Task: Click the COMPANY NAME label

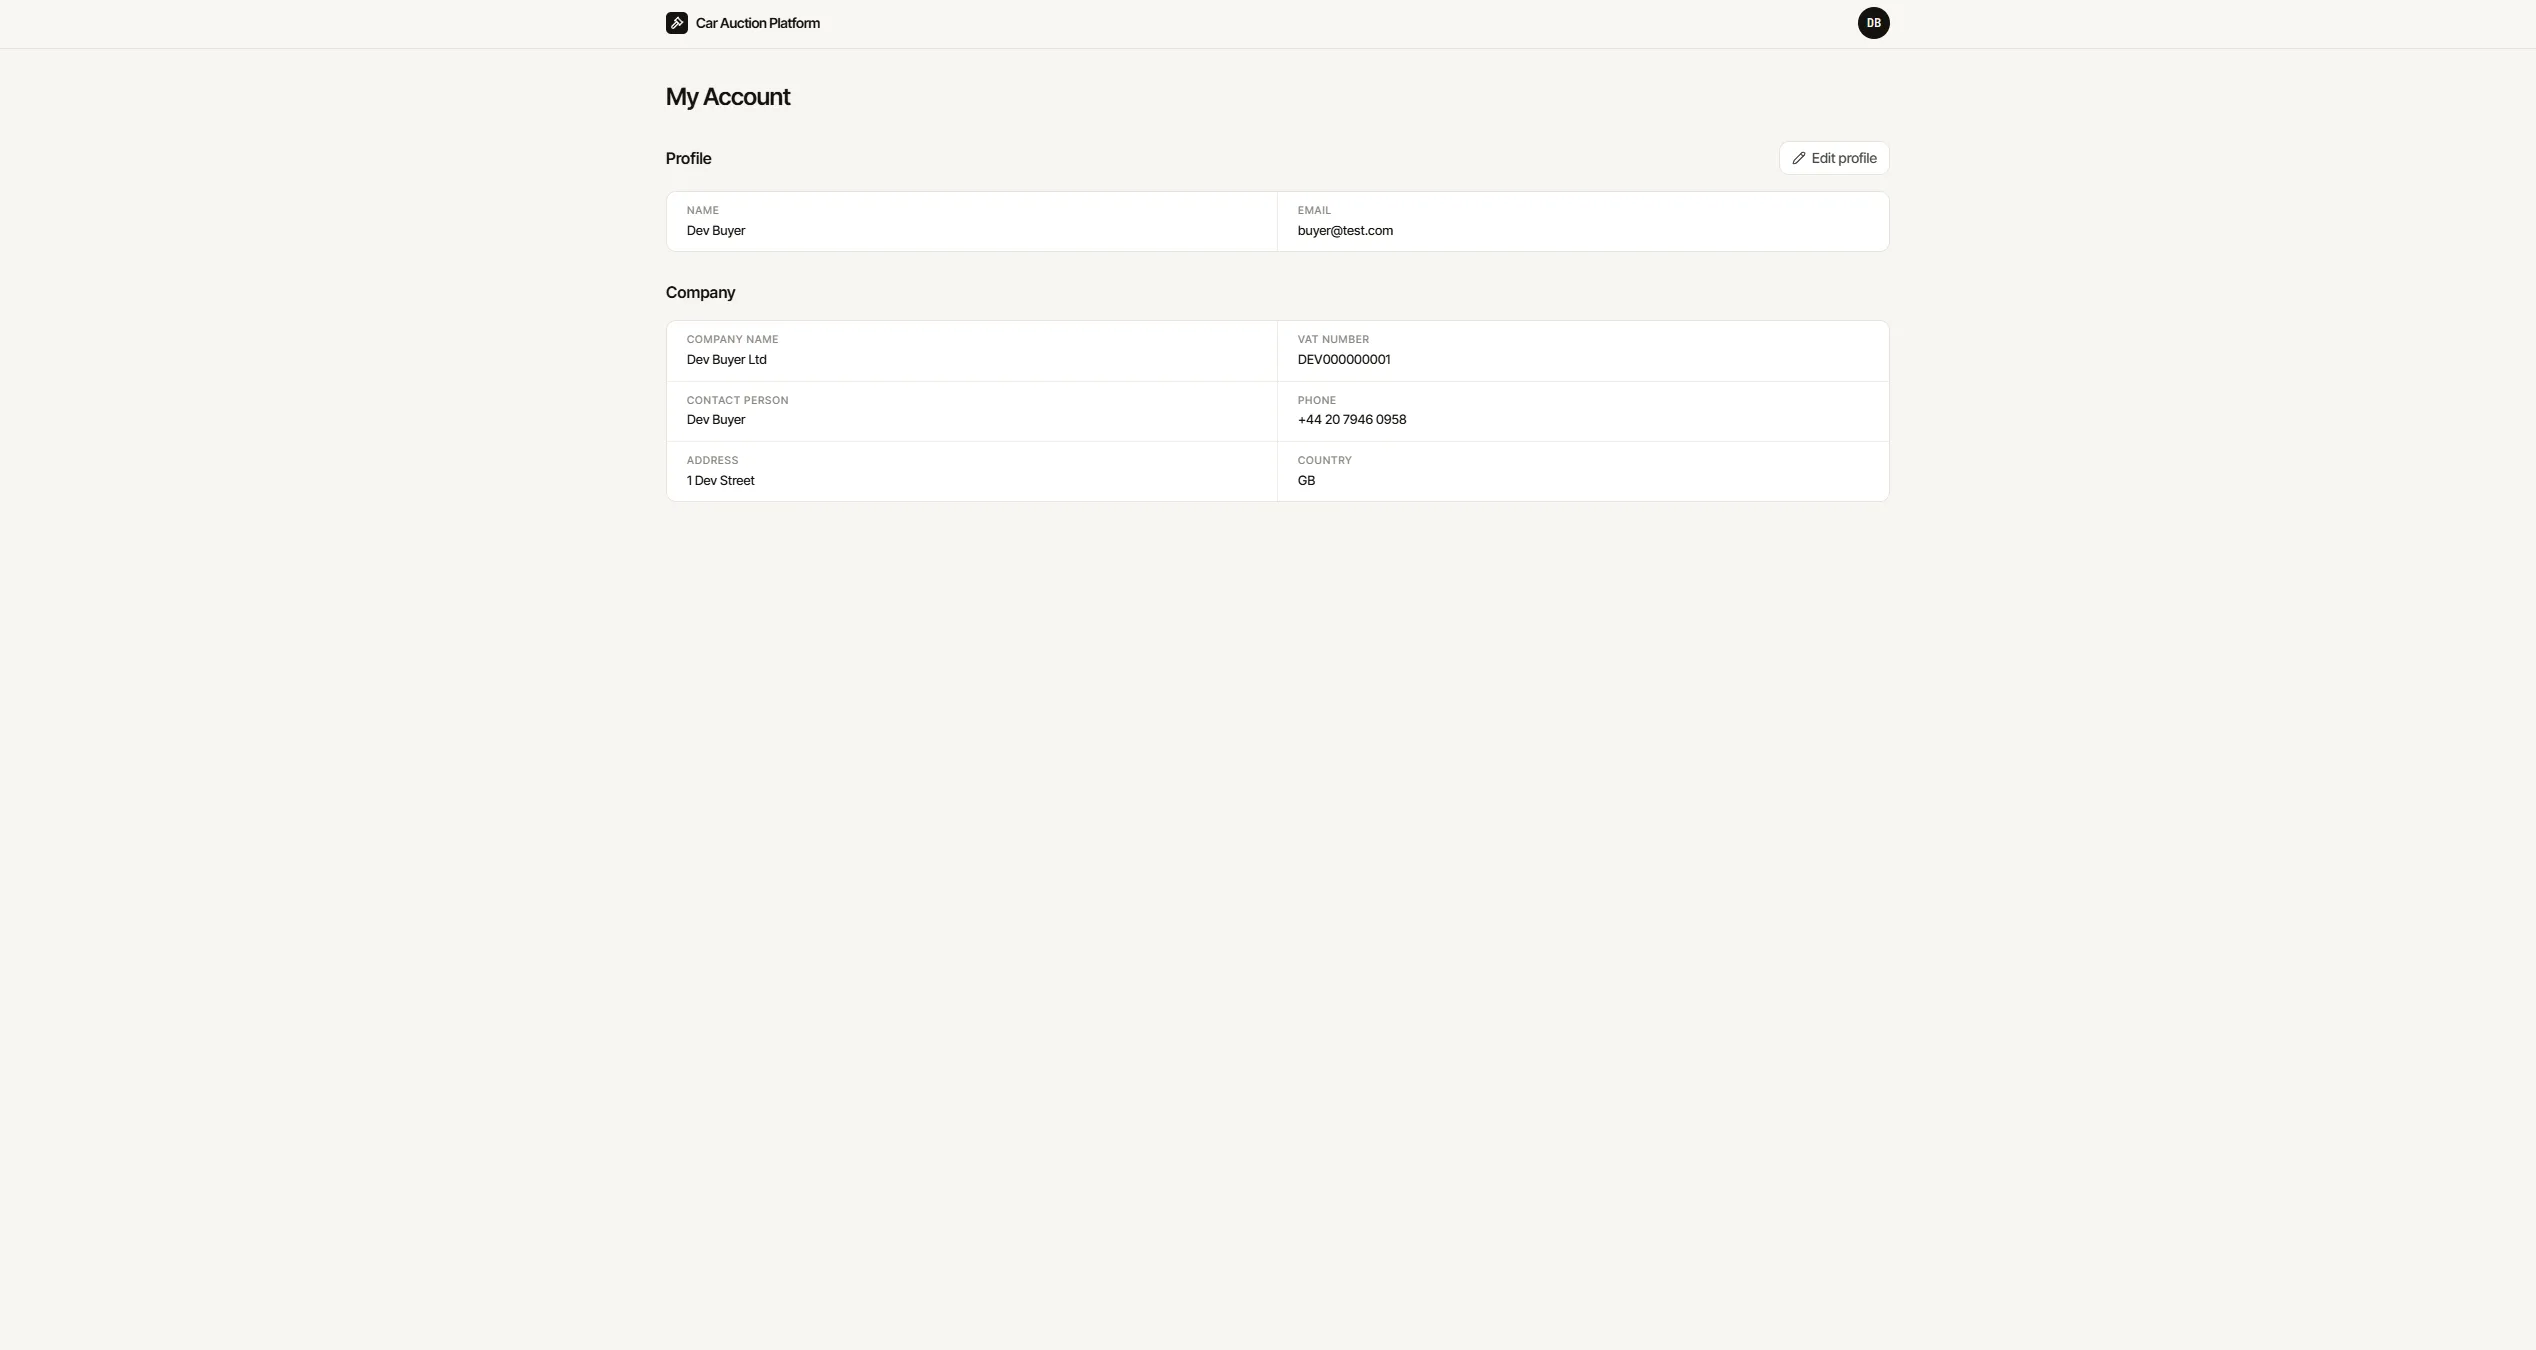Action: tap(732, 339)
